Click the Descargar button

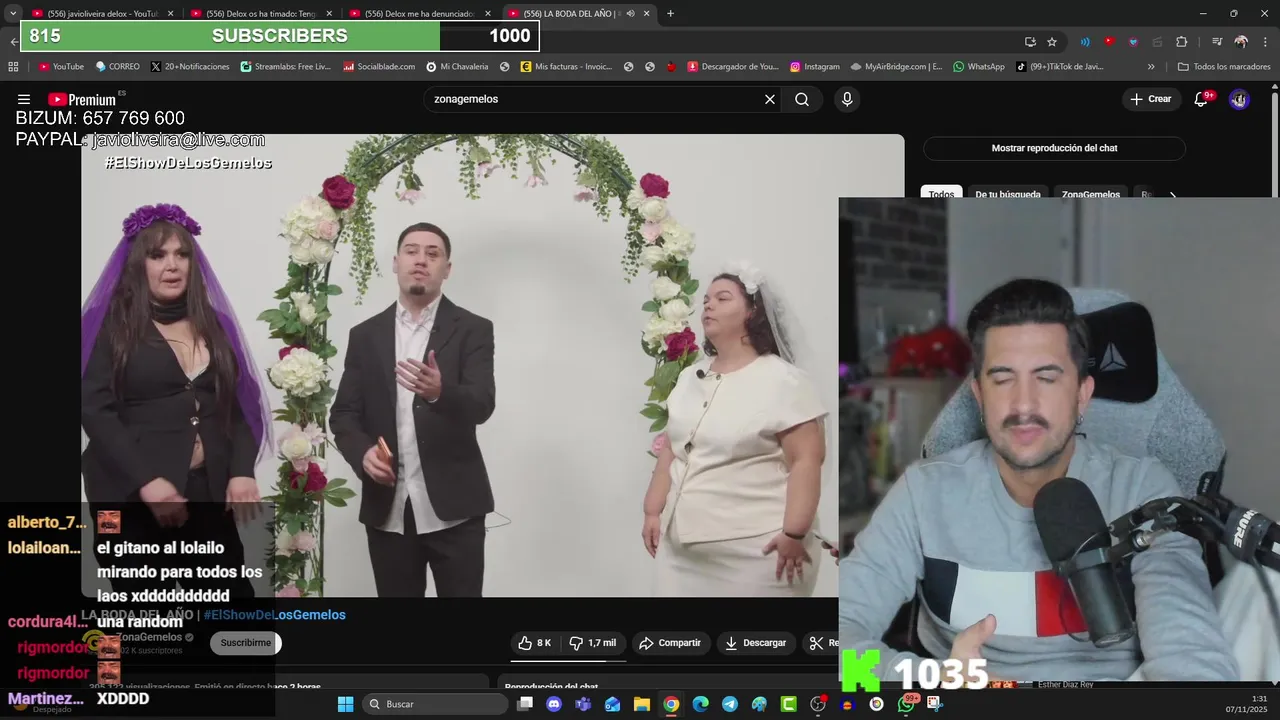coord(756,643)
